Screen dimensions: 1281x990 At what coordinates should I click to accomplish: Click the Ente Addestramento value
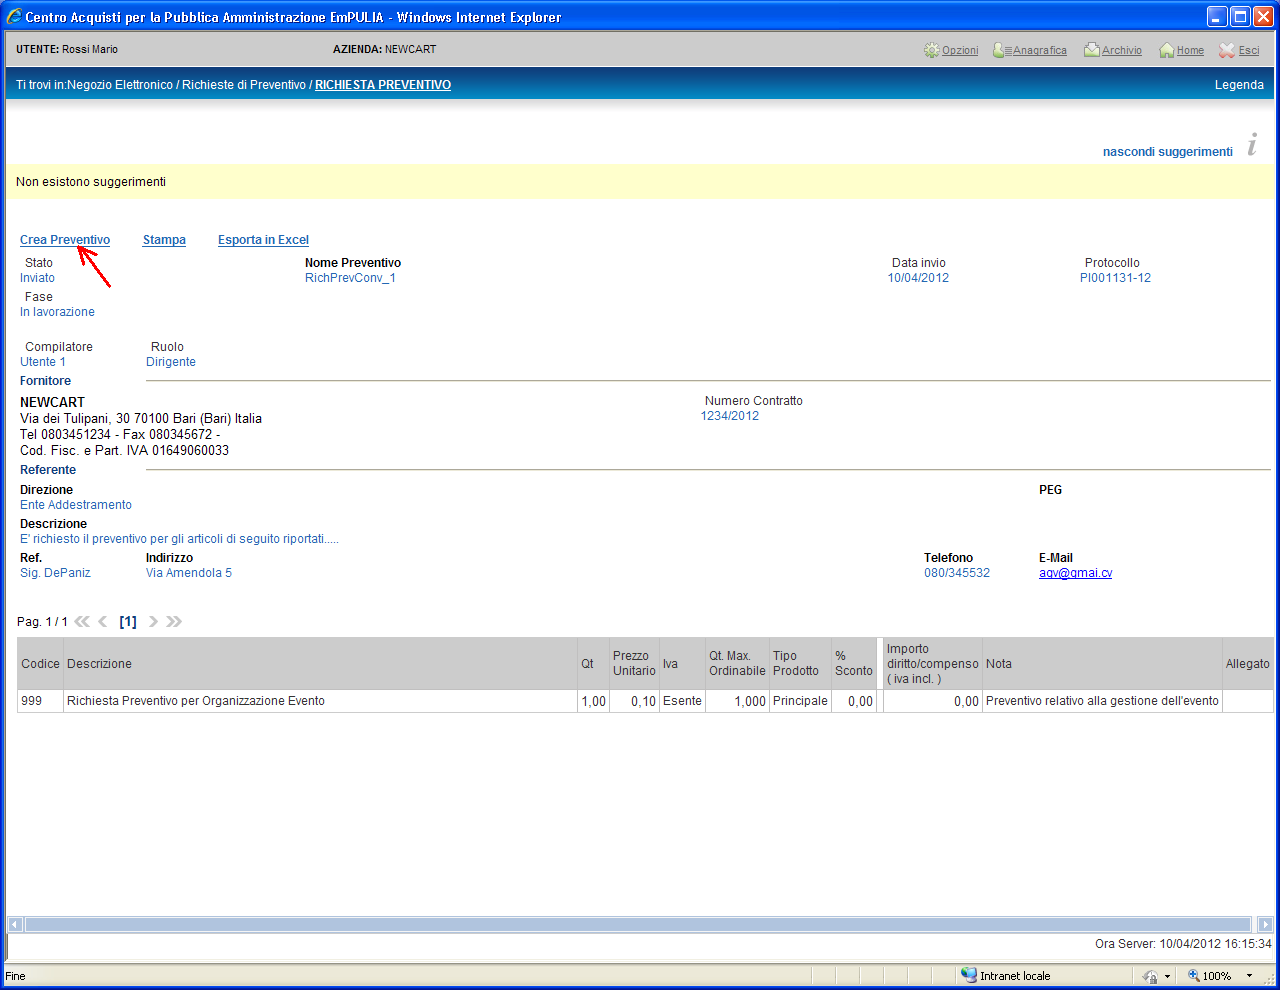pyautogui.click(x=76, y=505)
